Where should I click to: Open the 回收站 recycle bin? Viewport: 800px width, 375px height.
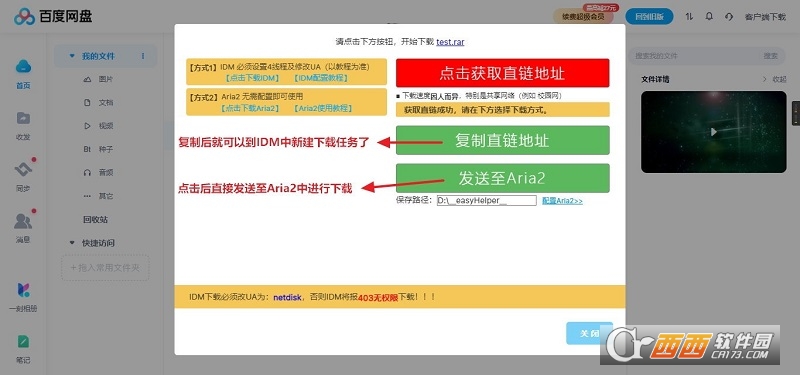pyautogui.click(x=95, y=220)
